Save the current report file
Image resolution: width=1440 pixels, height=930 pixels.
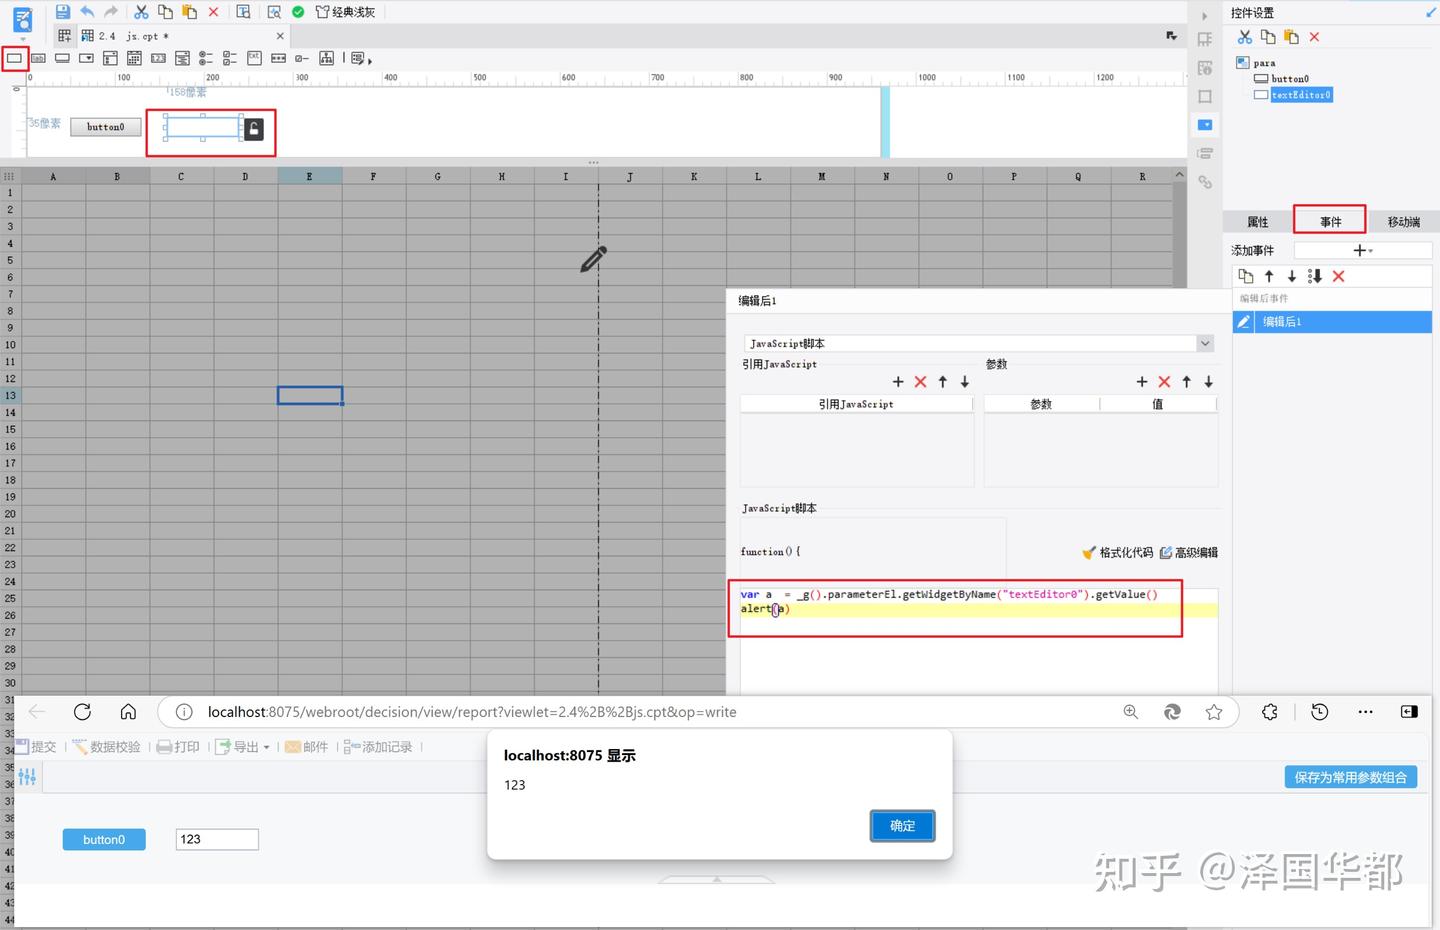tap(62, 11)
